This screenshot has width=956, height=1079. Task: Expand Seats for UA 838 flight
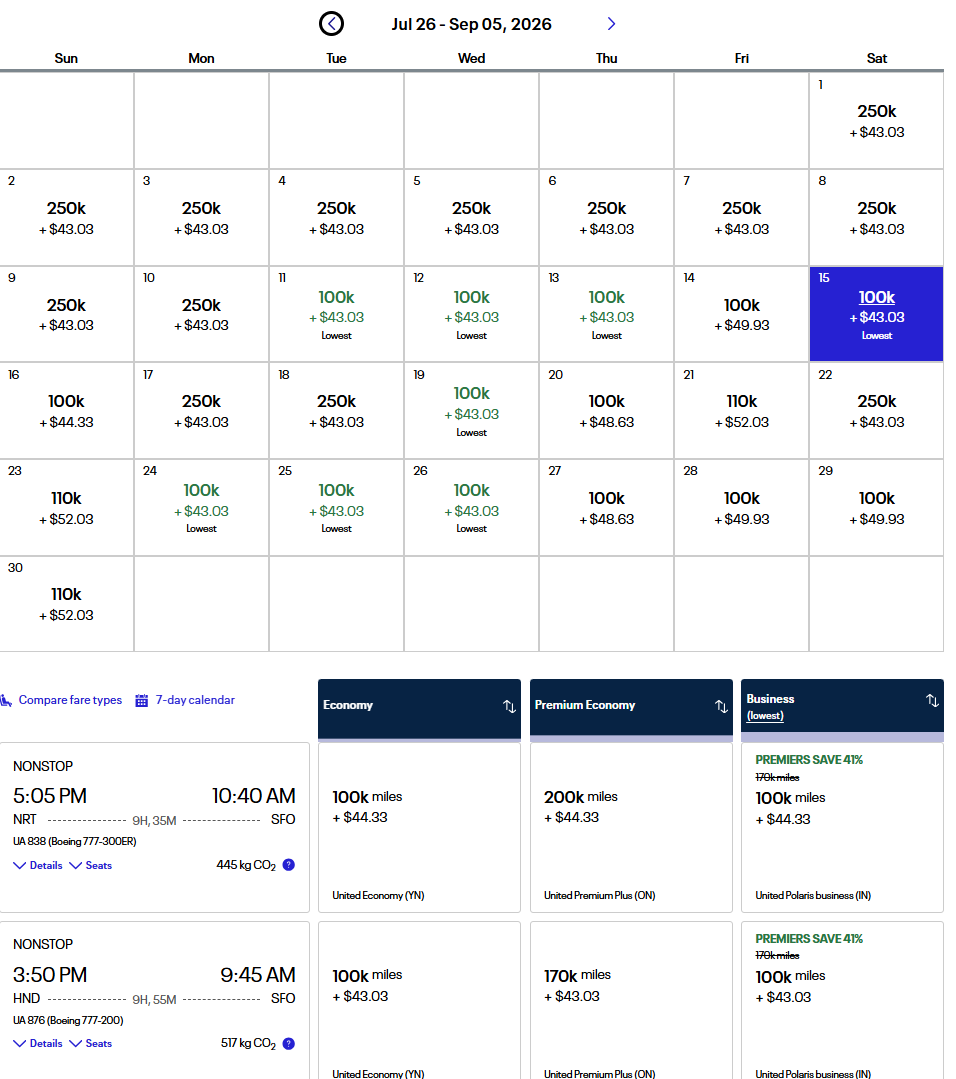click(x=91, y=865)
